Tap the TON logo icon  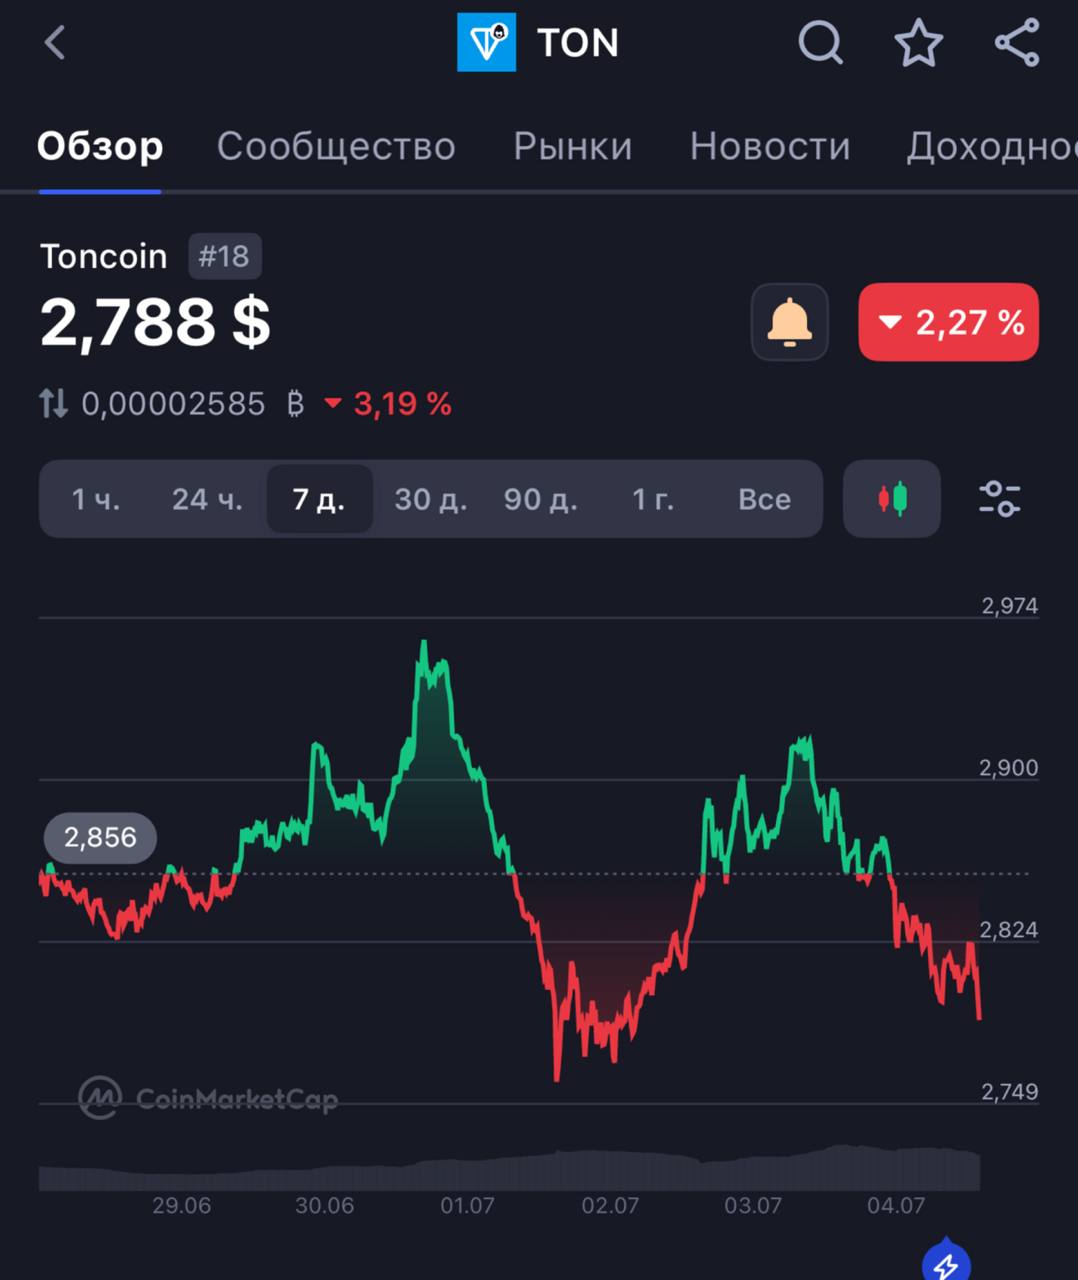(x=487, y=43)
